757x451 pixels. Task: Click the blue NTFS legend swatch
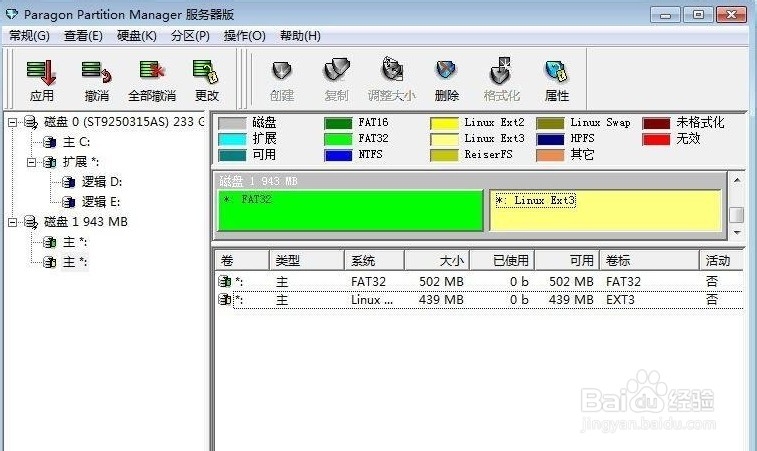[338, 155]
